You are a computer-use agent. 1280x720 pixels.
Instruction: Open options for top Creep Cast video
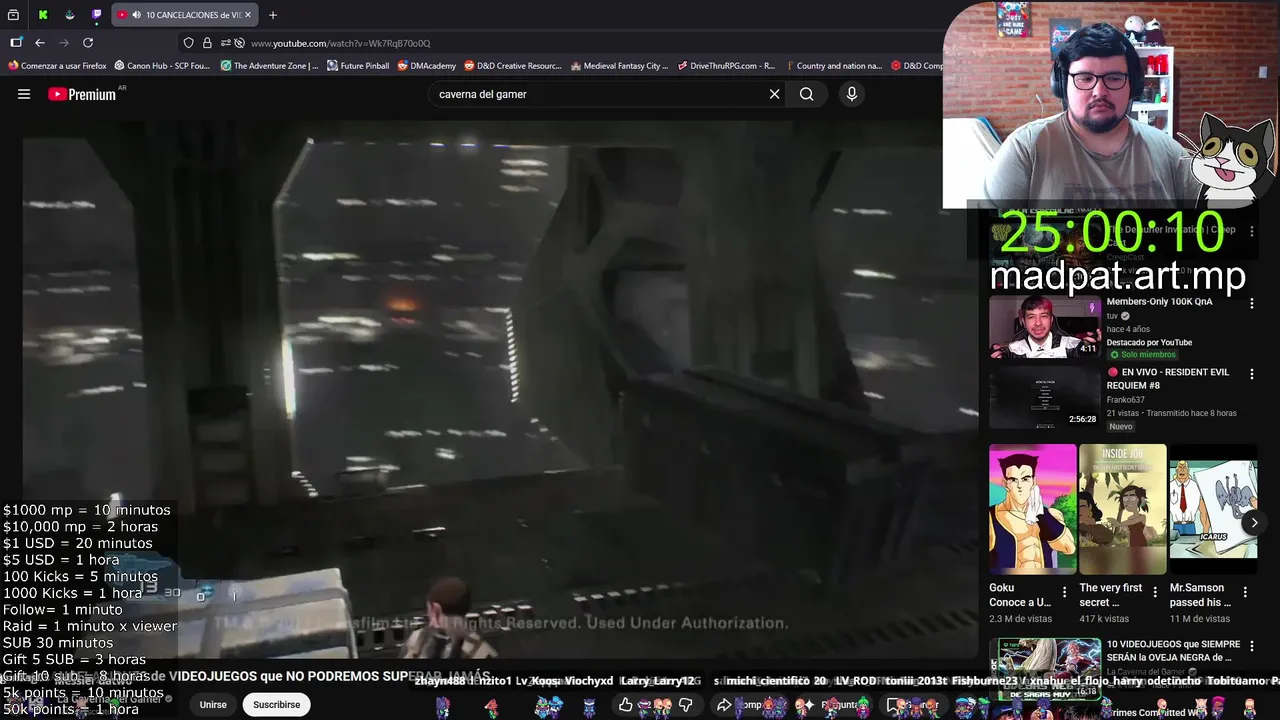tap(1251, 231)
